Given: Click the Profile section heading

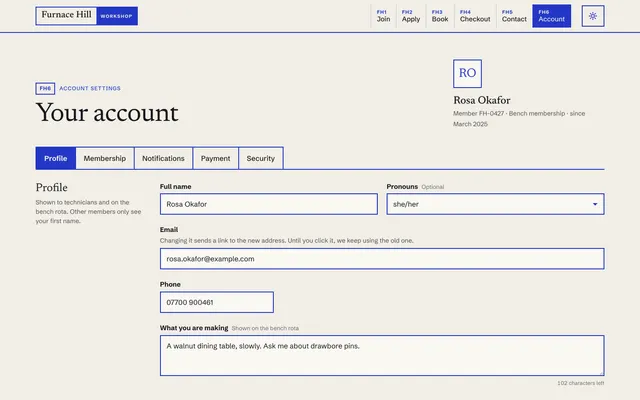Looking at the screenshot, I should coord(51,187).
